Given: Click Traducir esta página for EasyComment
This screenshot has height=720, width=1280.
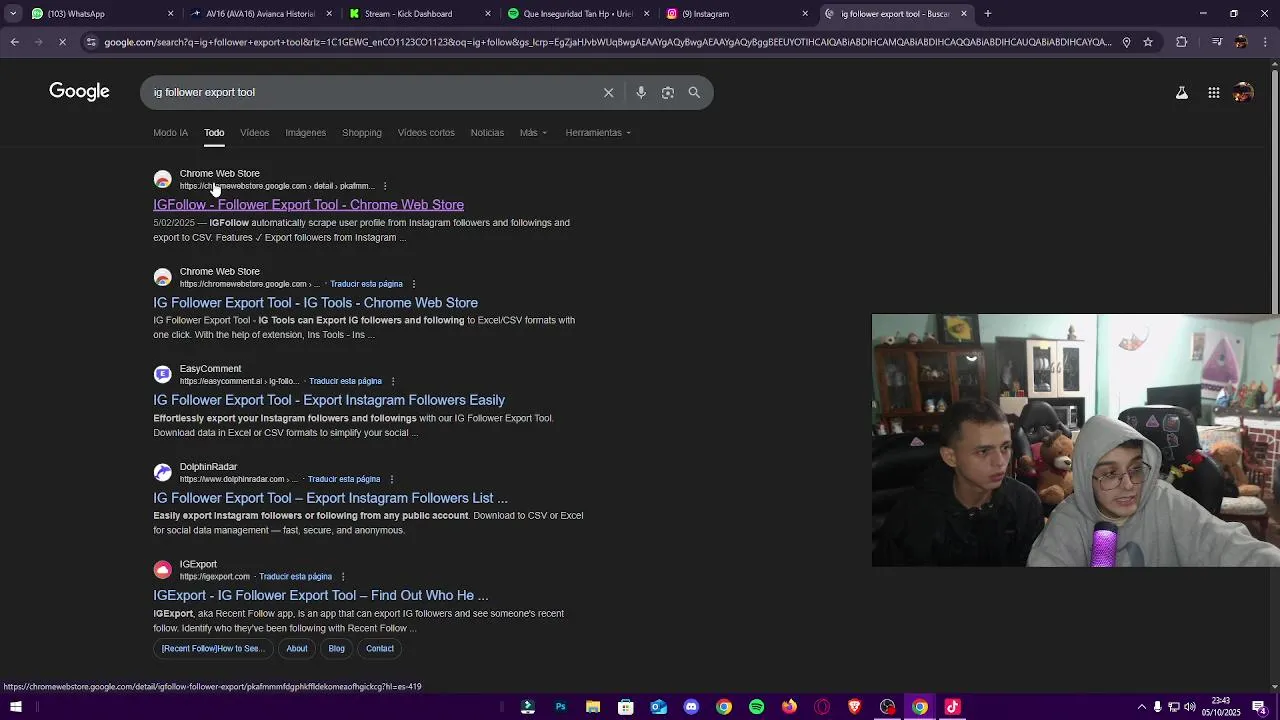Looking at the screenshot, I should point(345,381).
